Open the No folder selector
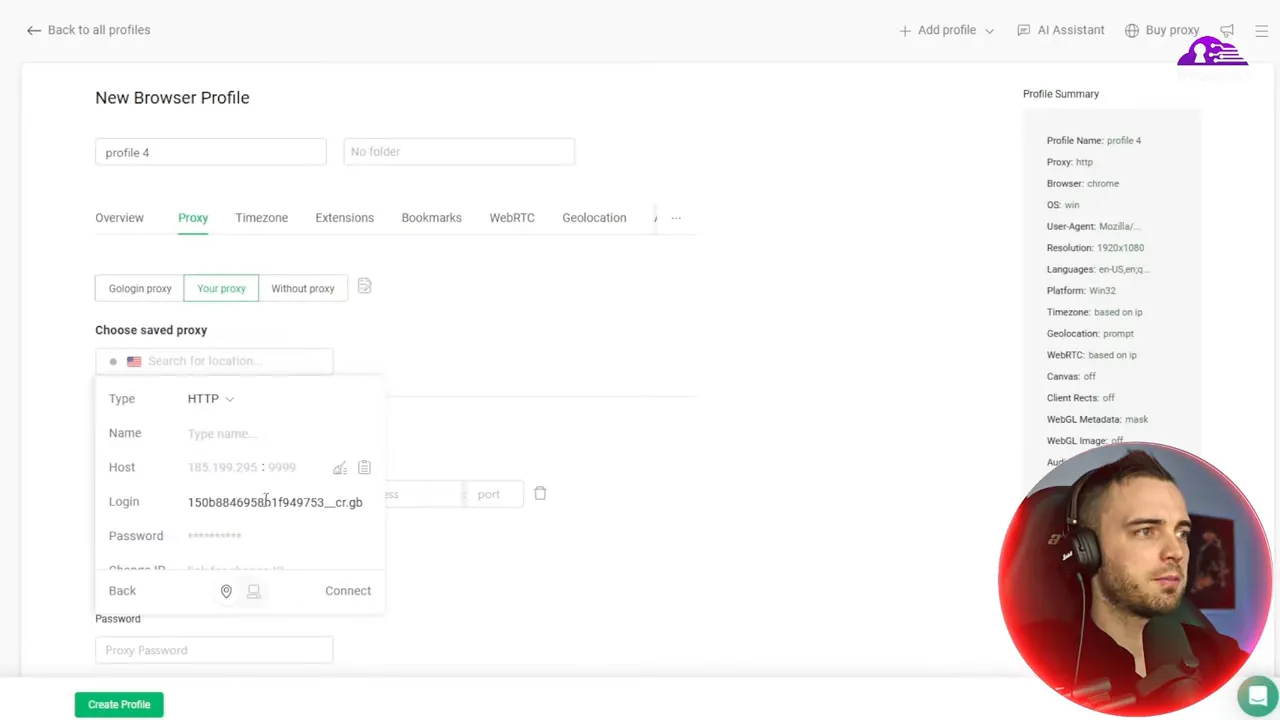Viewport: 1280px width, 720px height. click(458, 151)
